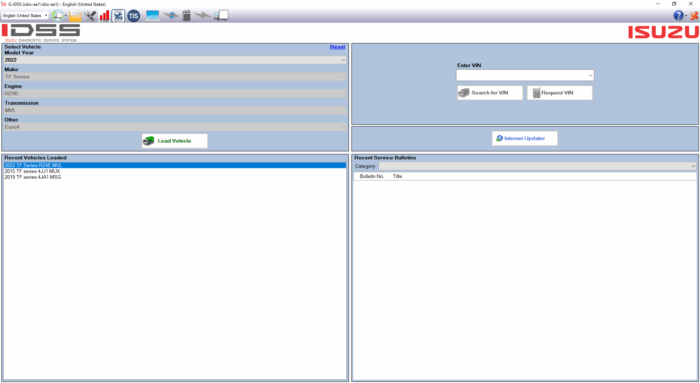The width and height of the screenshot is (700, 383).
Task: Select 2015 TF series 4JJ1 MUX recent vehicle
Action: pyautogui.click(x=175, y=171)
